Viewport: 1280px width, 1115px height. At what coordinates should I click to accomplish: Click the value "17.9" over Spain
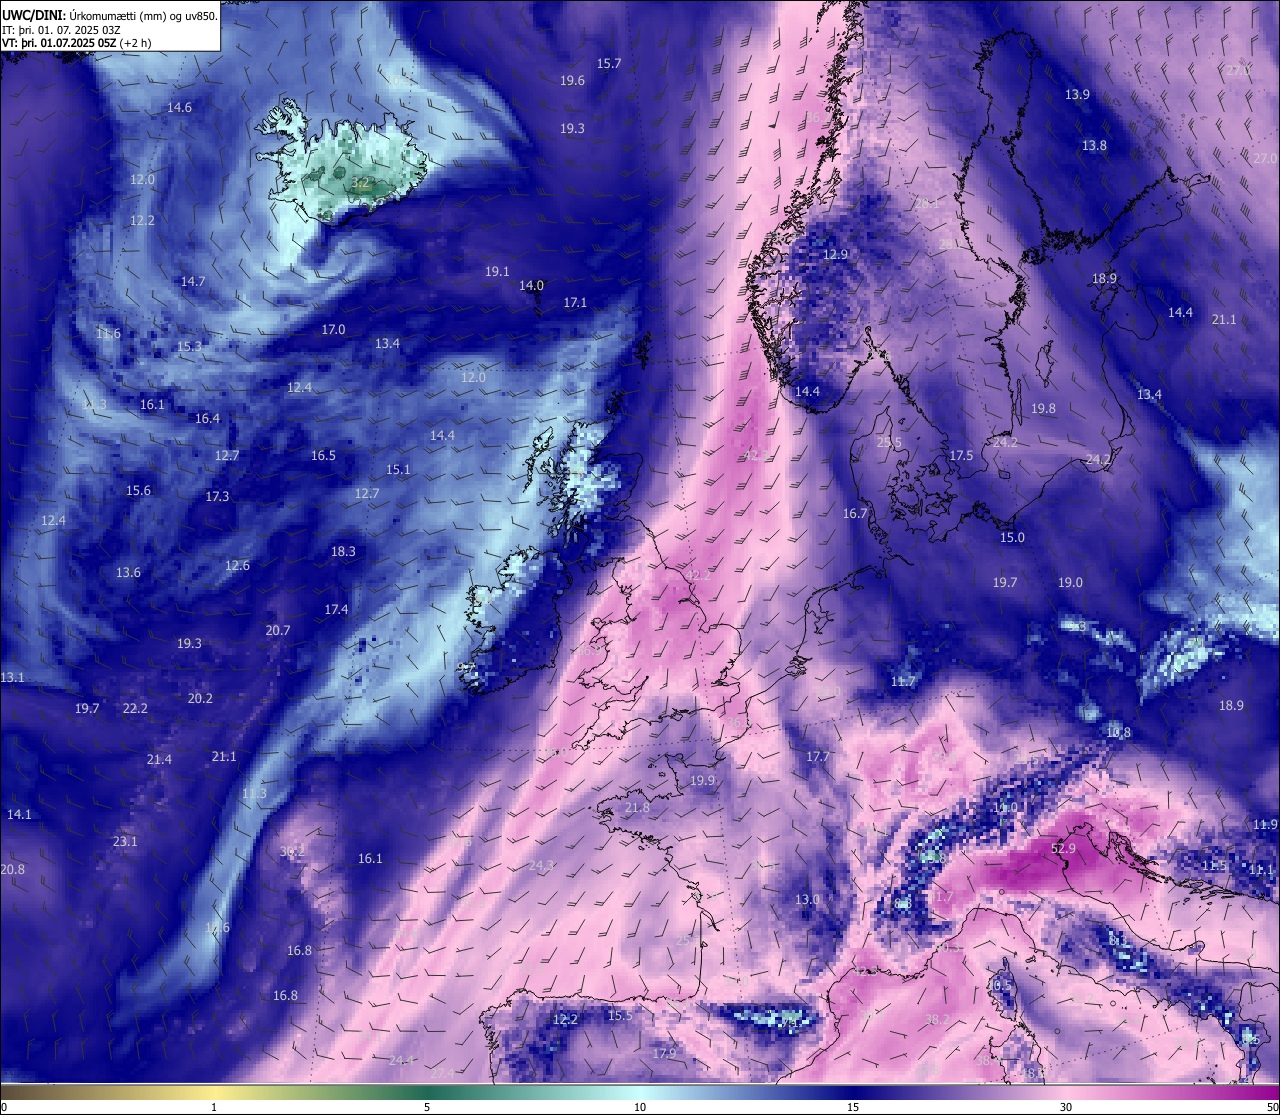coord(664,1053)
